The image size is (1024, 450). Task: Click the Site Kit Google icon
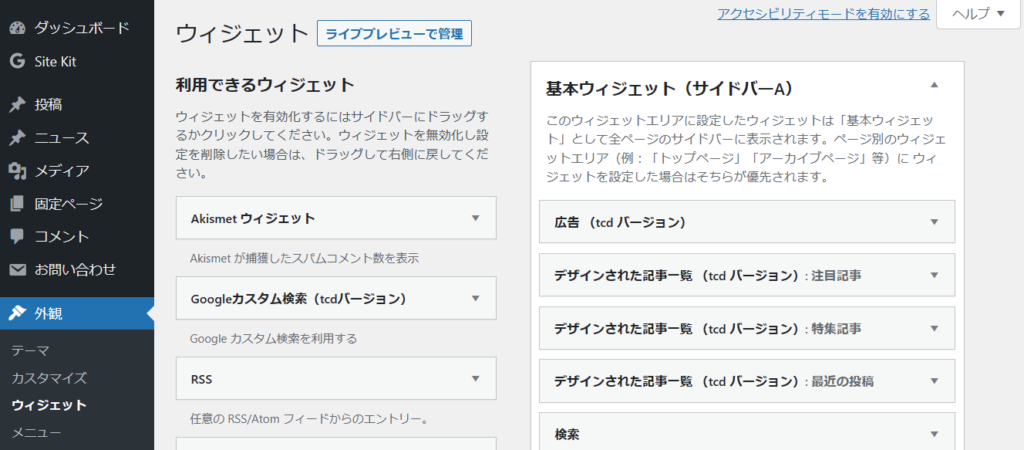pyautogui.click(x=17, y=61)
